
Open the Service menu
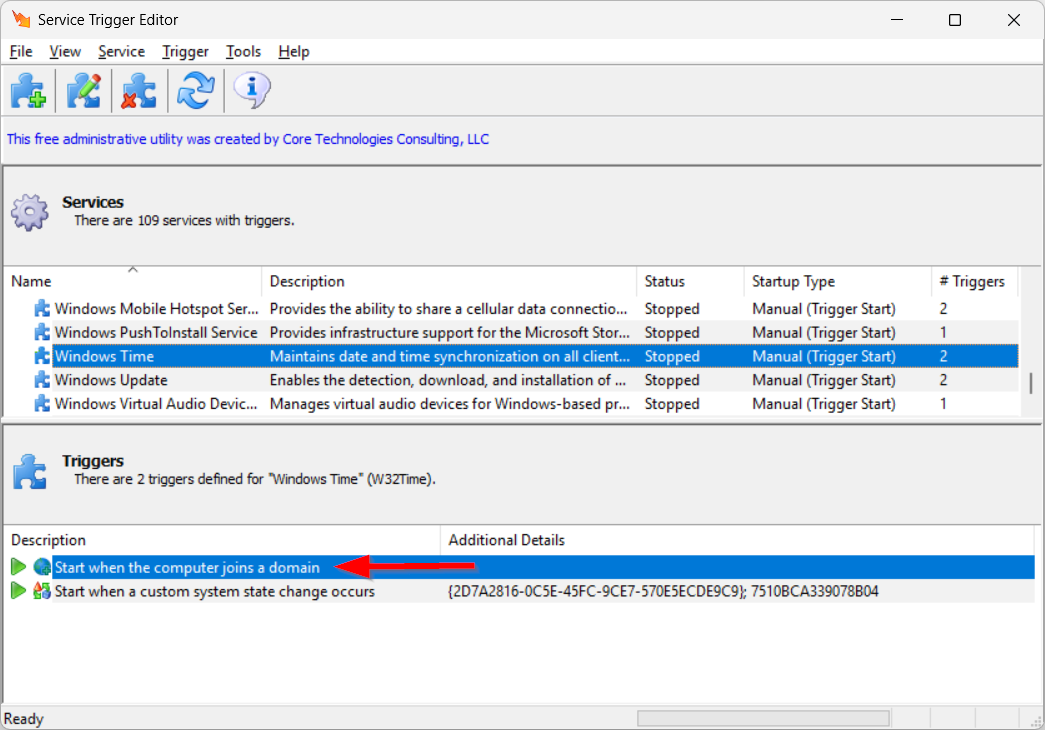[121, 52]
